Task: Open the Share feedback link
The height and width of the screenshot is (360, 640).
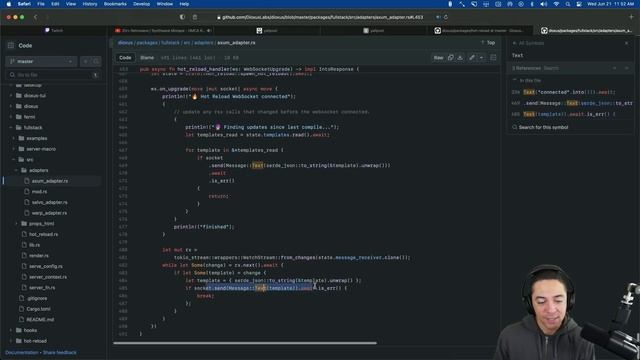Action: [60, 352]
